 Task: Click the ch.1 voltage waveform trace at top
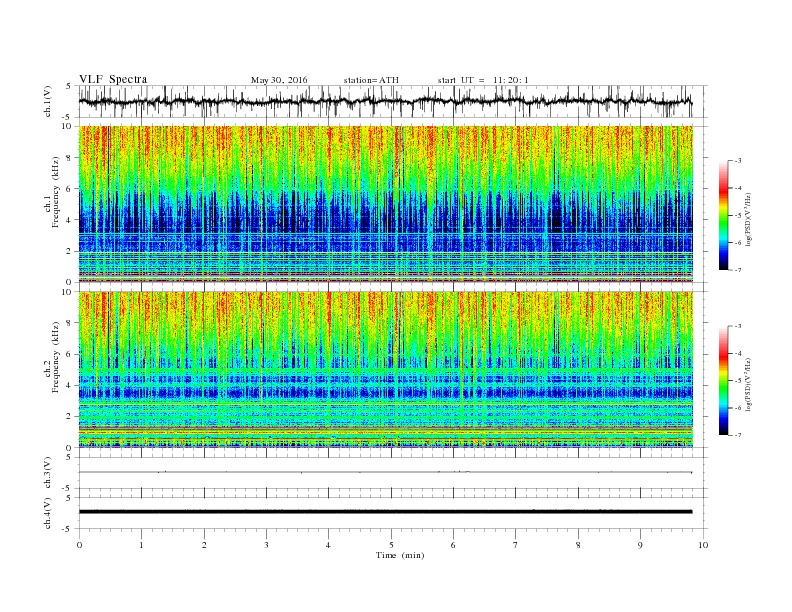click(385, 101)
